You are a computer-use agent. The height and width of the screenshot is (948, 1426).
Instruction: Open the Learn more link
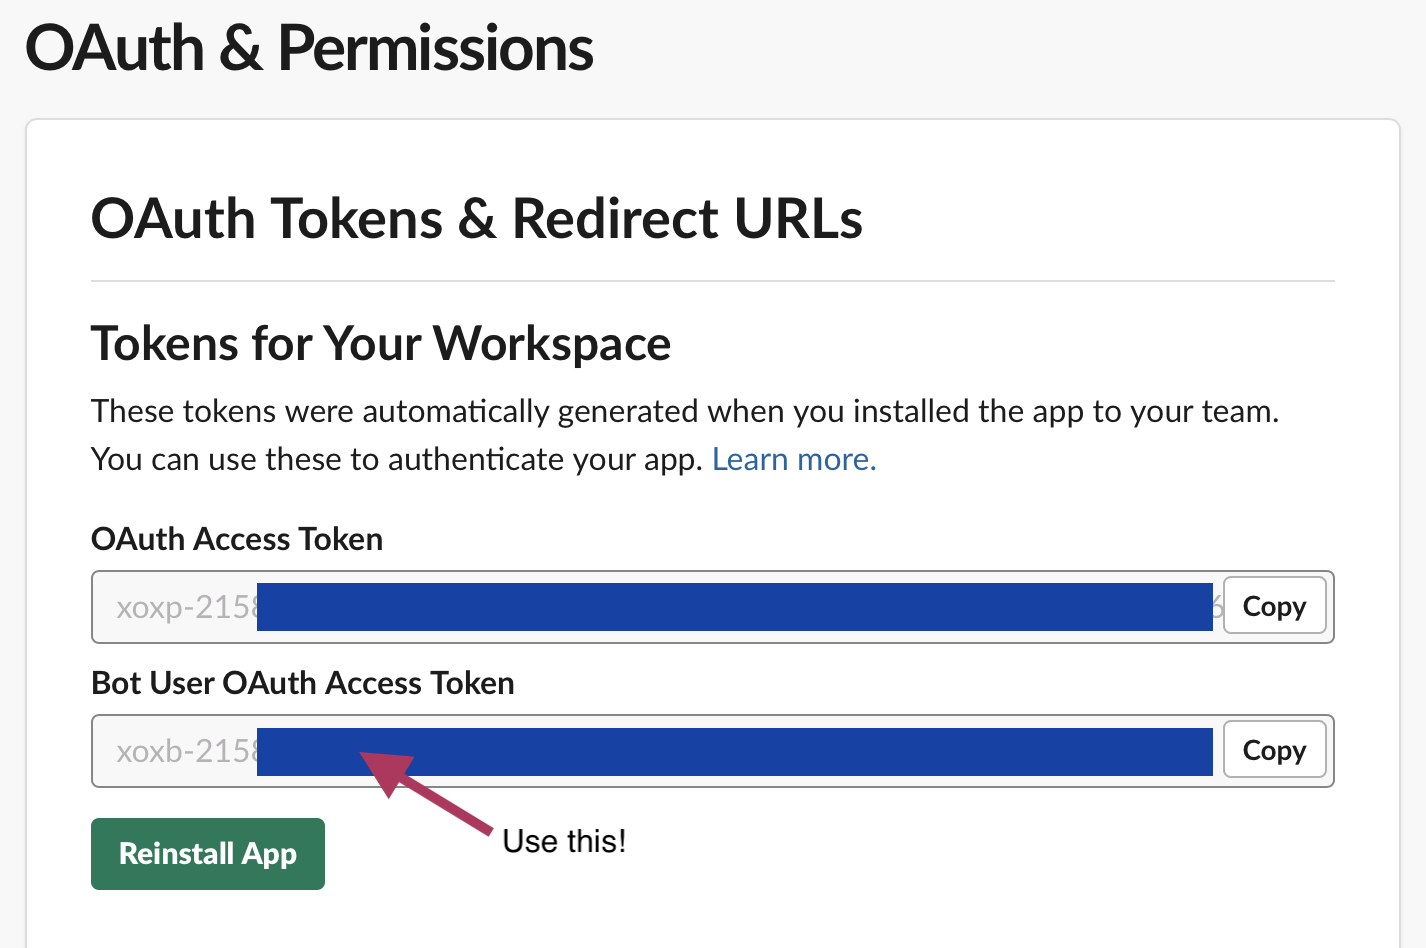point(793,459)
